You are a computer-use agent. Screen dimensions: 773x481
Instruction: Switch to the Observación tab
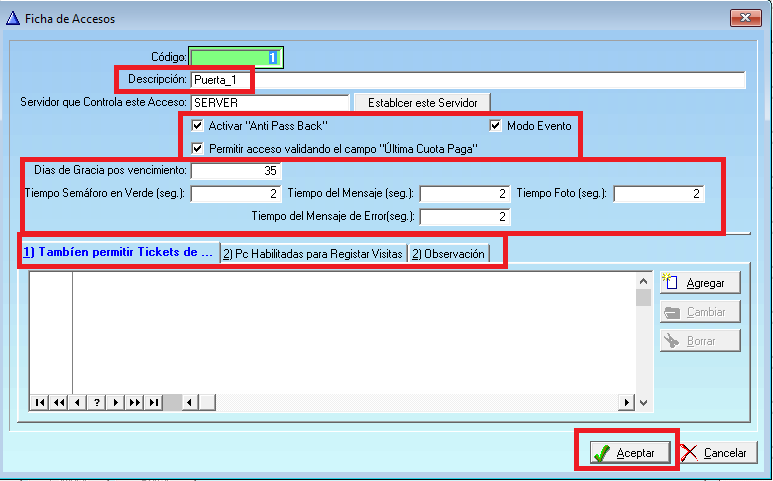pyautogui.click(x=449, y=254)
